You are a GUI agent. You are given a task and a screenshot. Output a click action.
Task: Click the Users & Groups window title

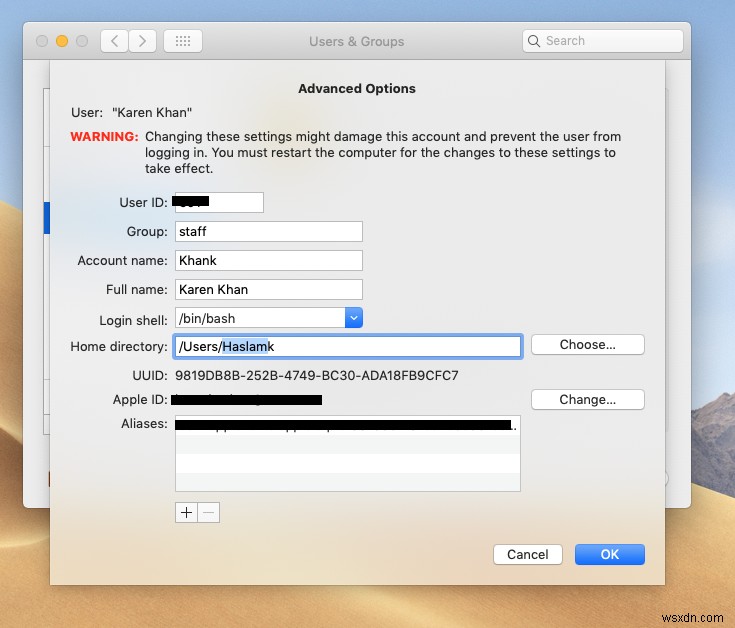pos(356,41)
